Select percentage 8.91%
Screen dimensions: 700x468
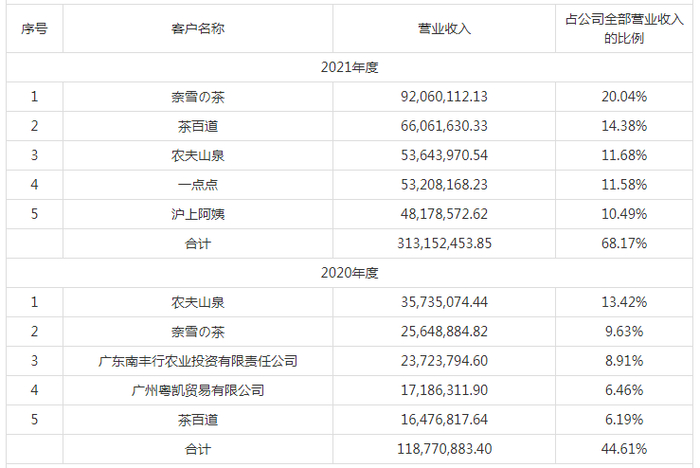(x=624, y=361)
